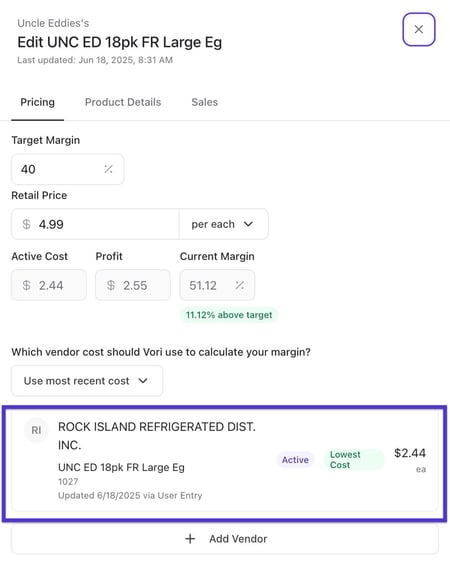The width and height of the screenshot is (450, 565).
Task: Click the Lowest Cost badge
Action: click(355, 460)
